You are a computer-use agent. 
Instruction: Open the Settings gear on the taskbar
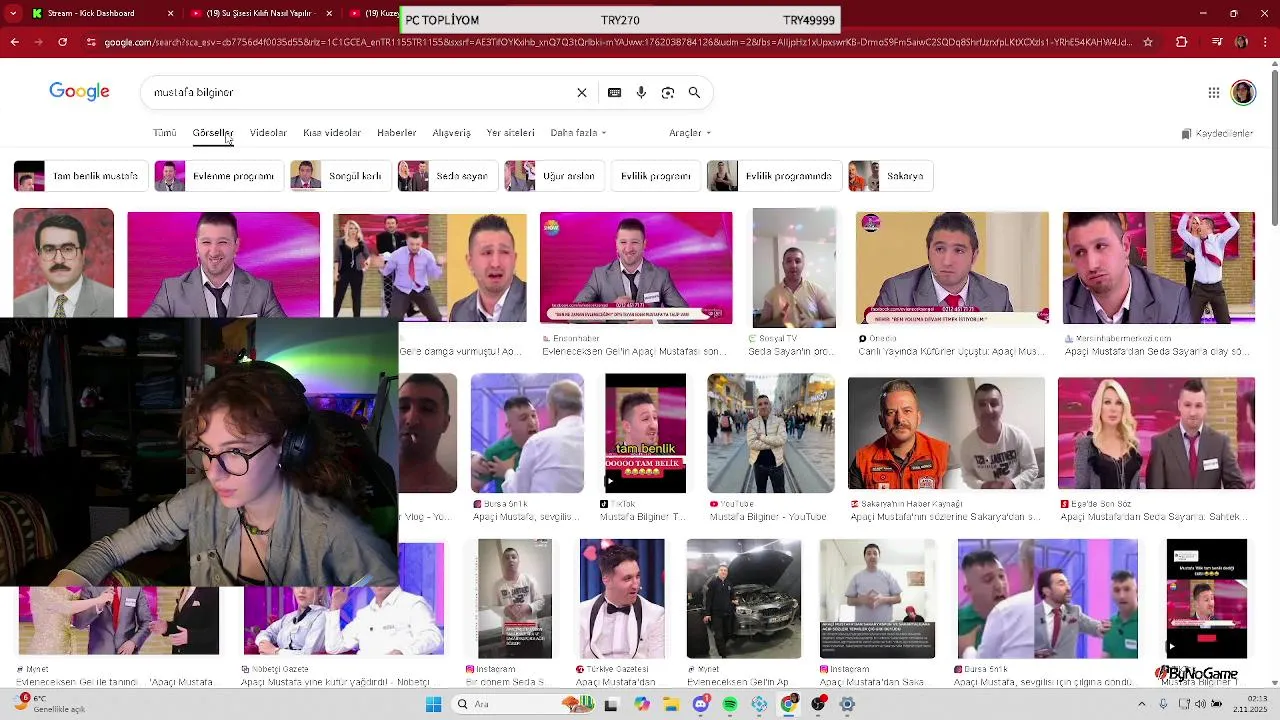click(x=848, y=704)
